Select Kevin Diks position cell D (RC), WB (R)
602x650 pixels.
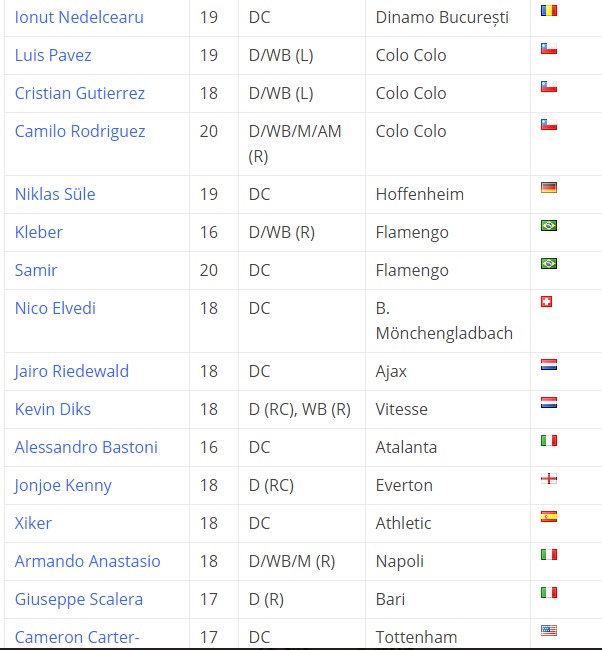pyautogui.click(x=302, y=409)
